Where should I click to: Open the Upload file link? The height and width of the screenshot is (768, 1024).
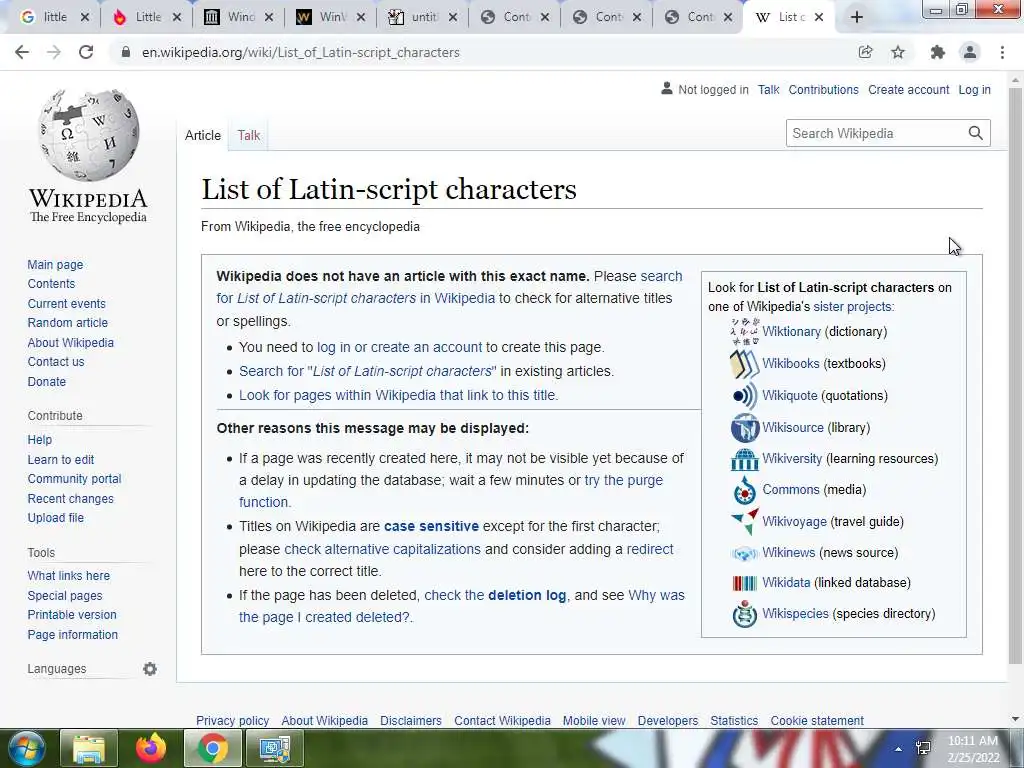coord(56,517)
